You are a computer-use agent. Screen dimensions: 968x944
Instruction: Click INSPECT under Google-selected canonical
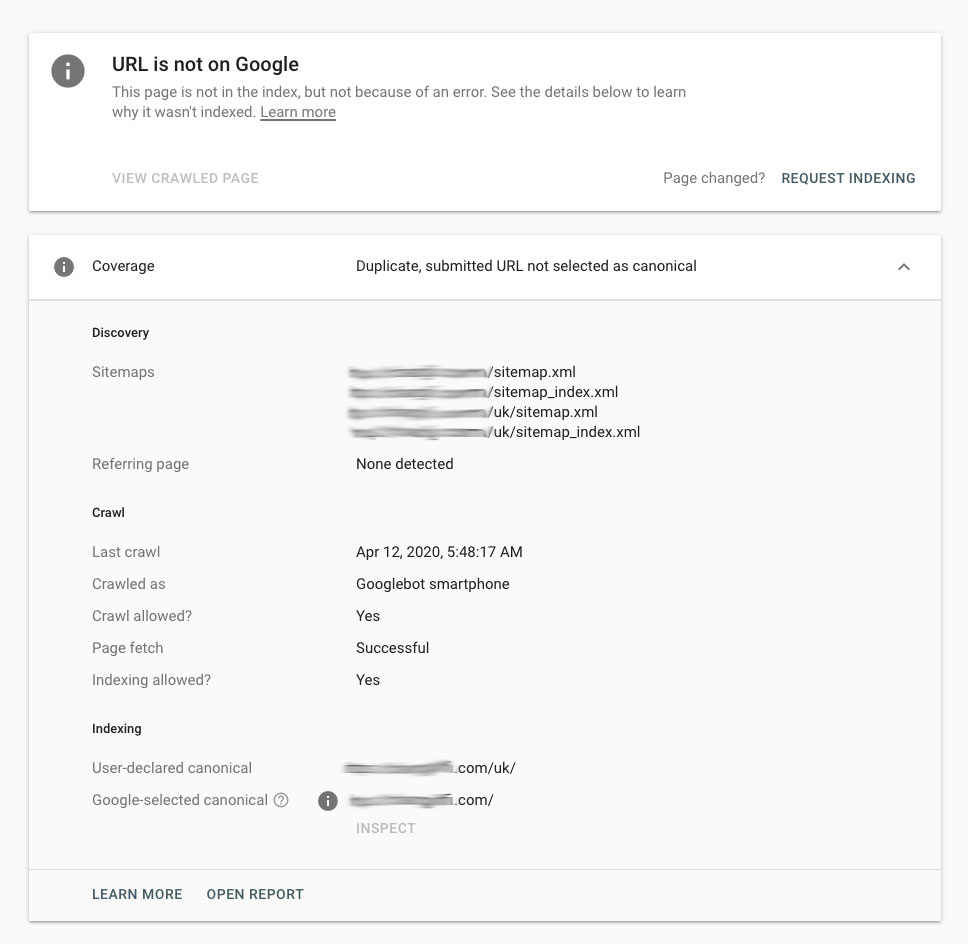tap(385, 828)
